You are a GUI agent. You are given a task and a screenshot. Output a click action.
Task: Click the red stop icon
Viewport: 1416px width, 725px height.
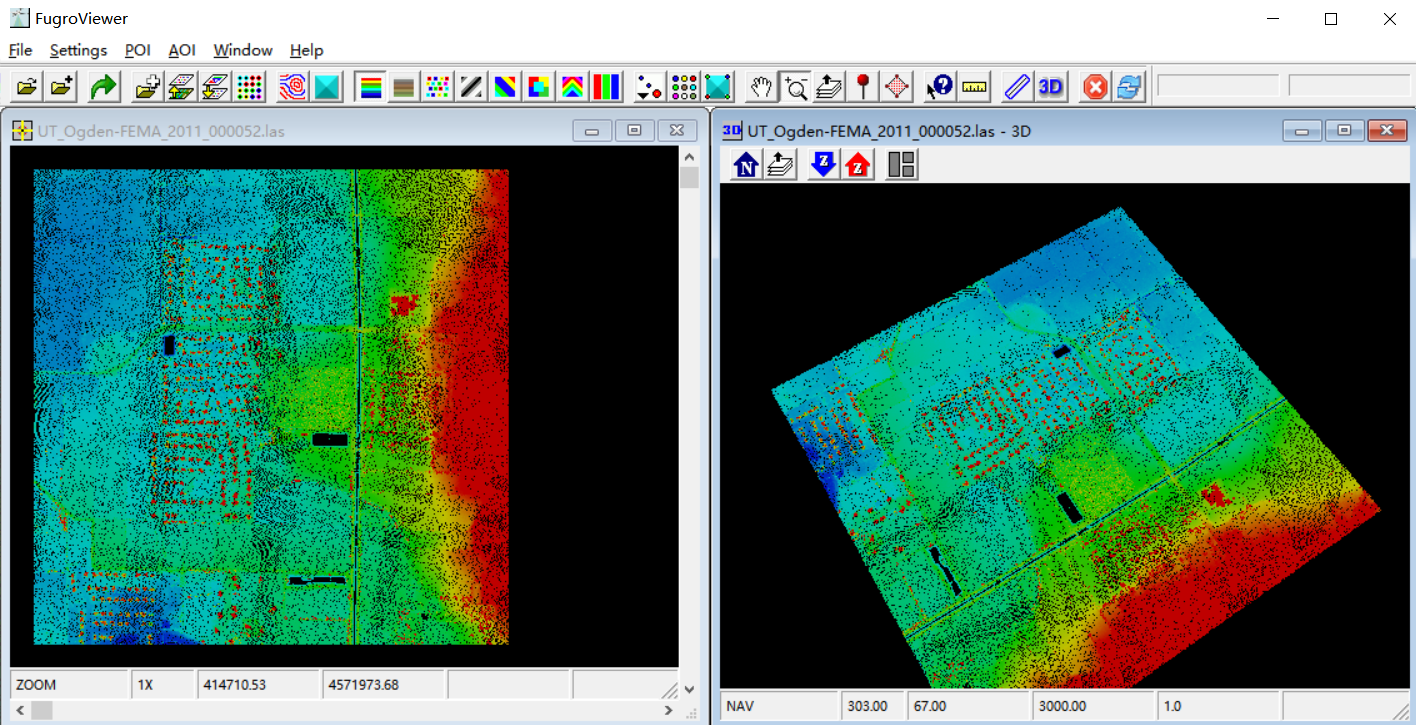point(1095,87)
